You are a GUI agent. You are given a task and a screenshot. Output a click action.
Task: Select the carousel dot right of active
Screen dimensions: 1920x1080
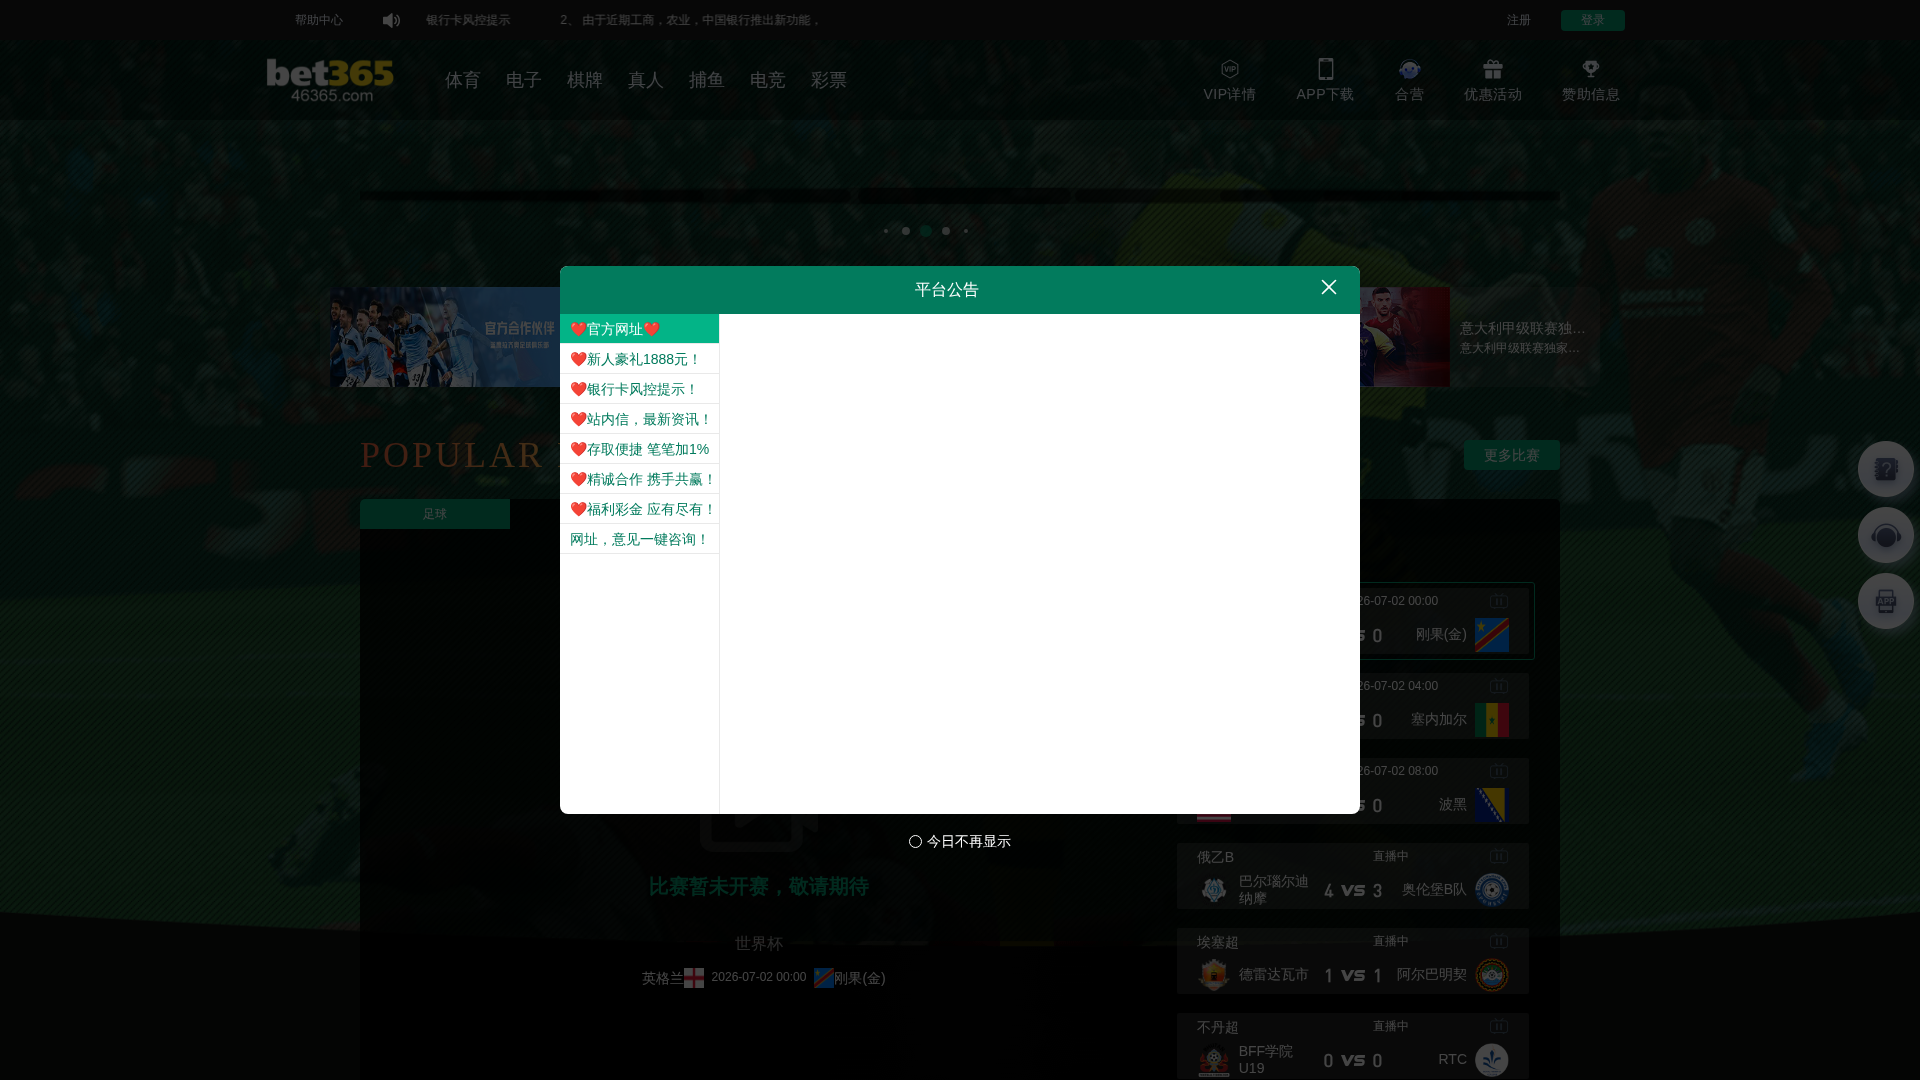(946, 231)
